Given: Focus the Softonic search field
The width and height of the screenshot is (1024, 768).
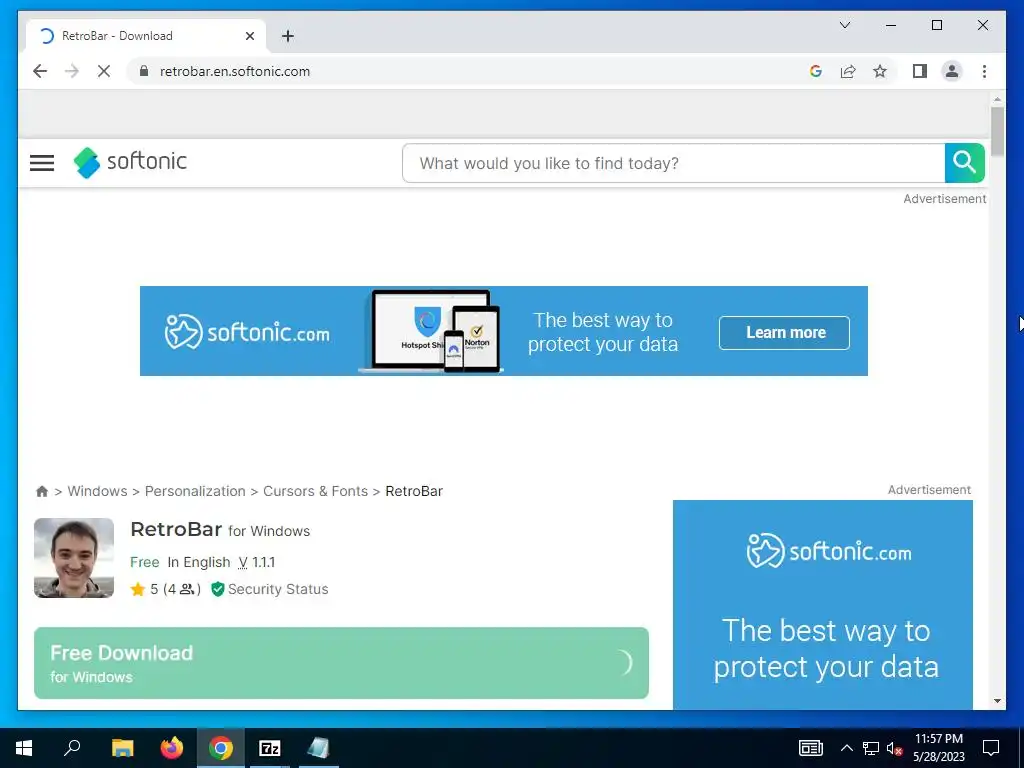Looking at the screenshot, I should coord(673,163).
